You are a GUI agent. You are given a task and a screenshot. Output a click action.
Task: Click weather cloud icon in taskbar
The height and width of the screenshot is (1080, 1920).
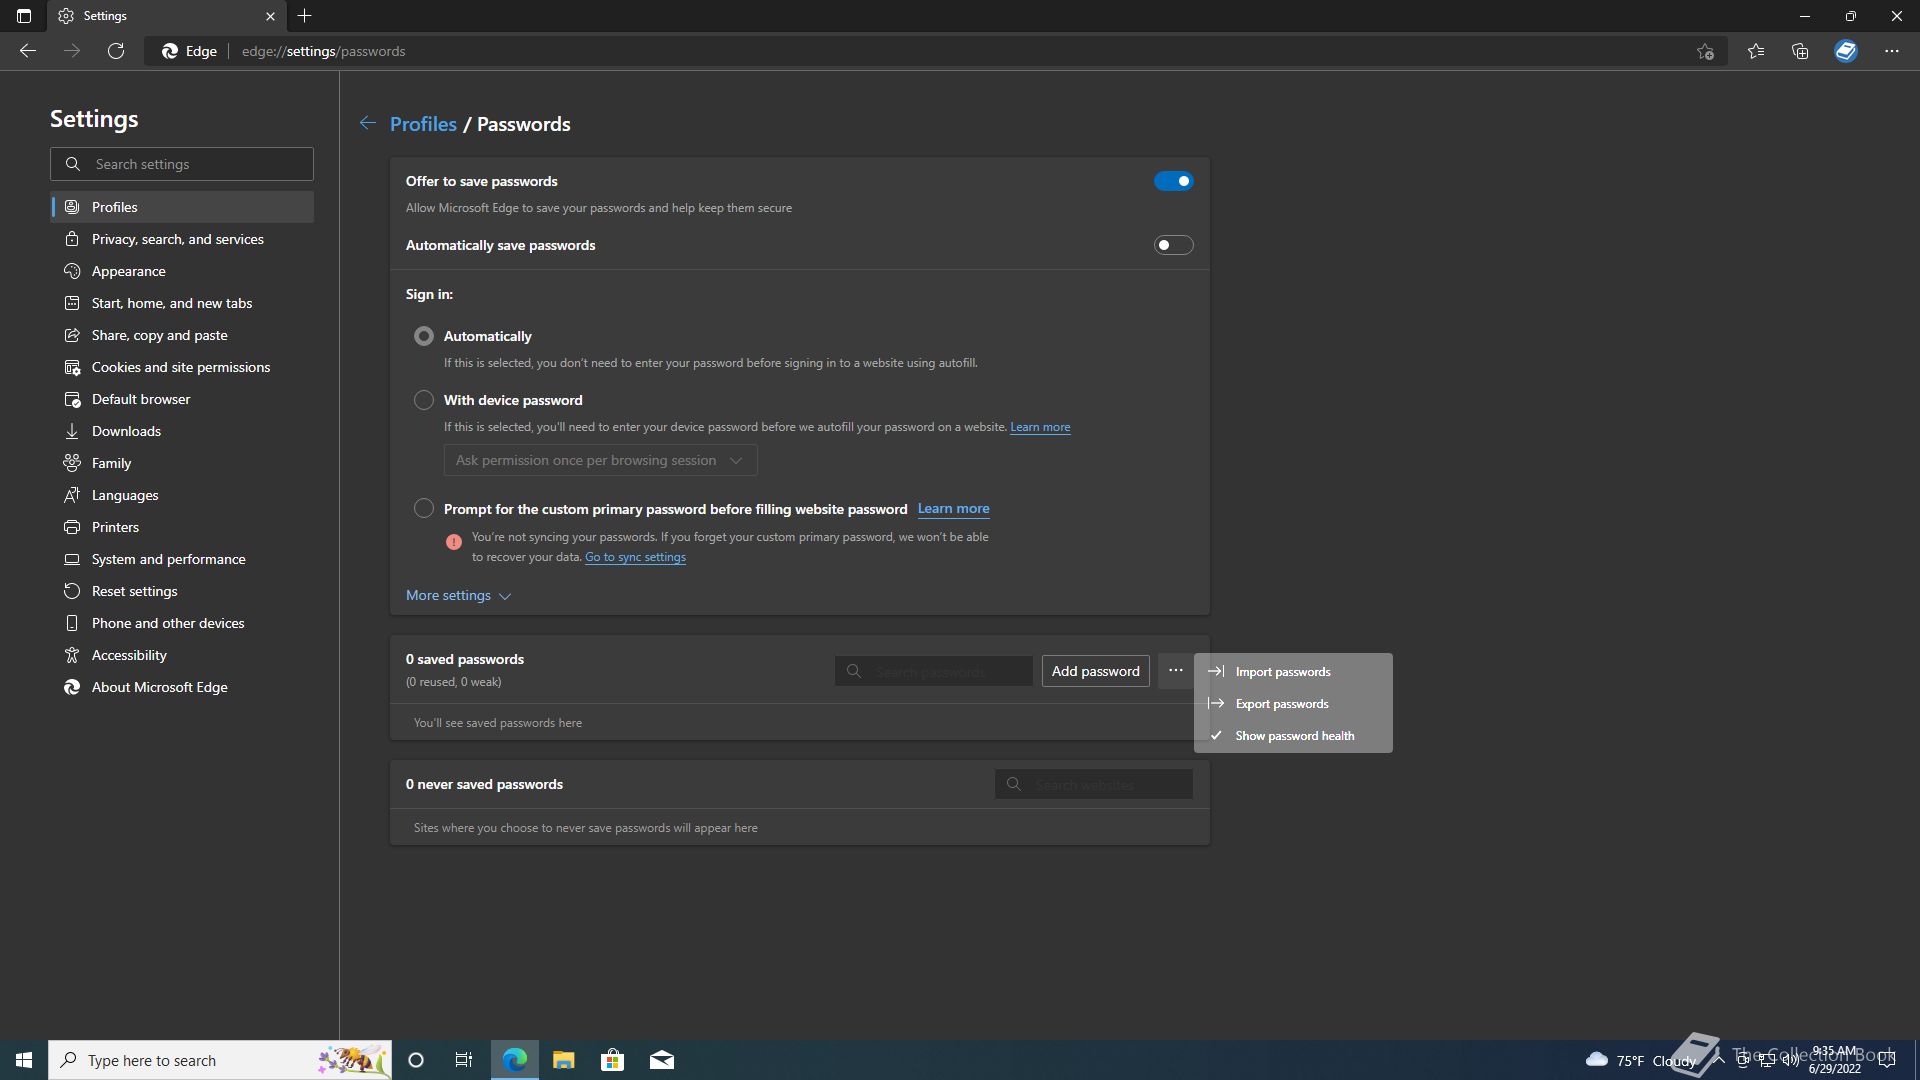1597,1059
